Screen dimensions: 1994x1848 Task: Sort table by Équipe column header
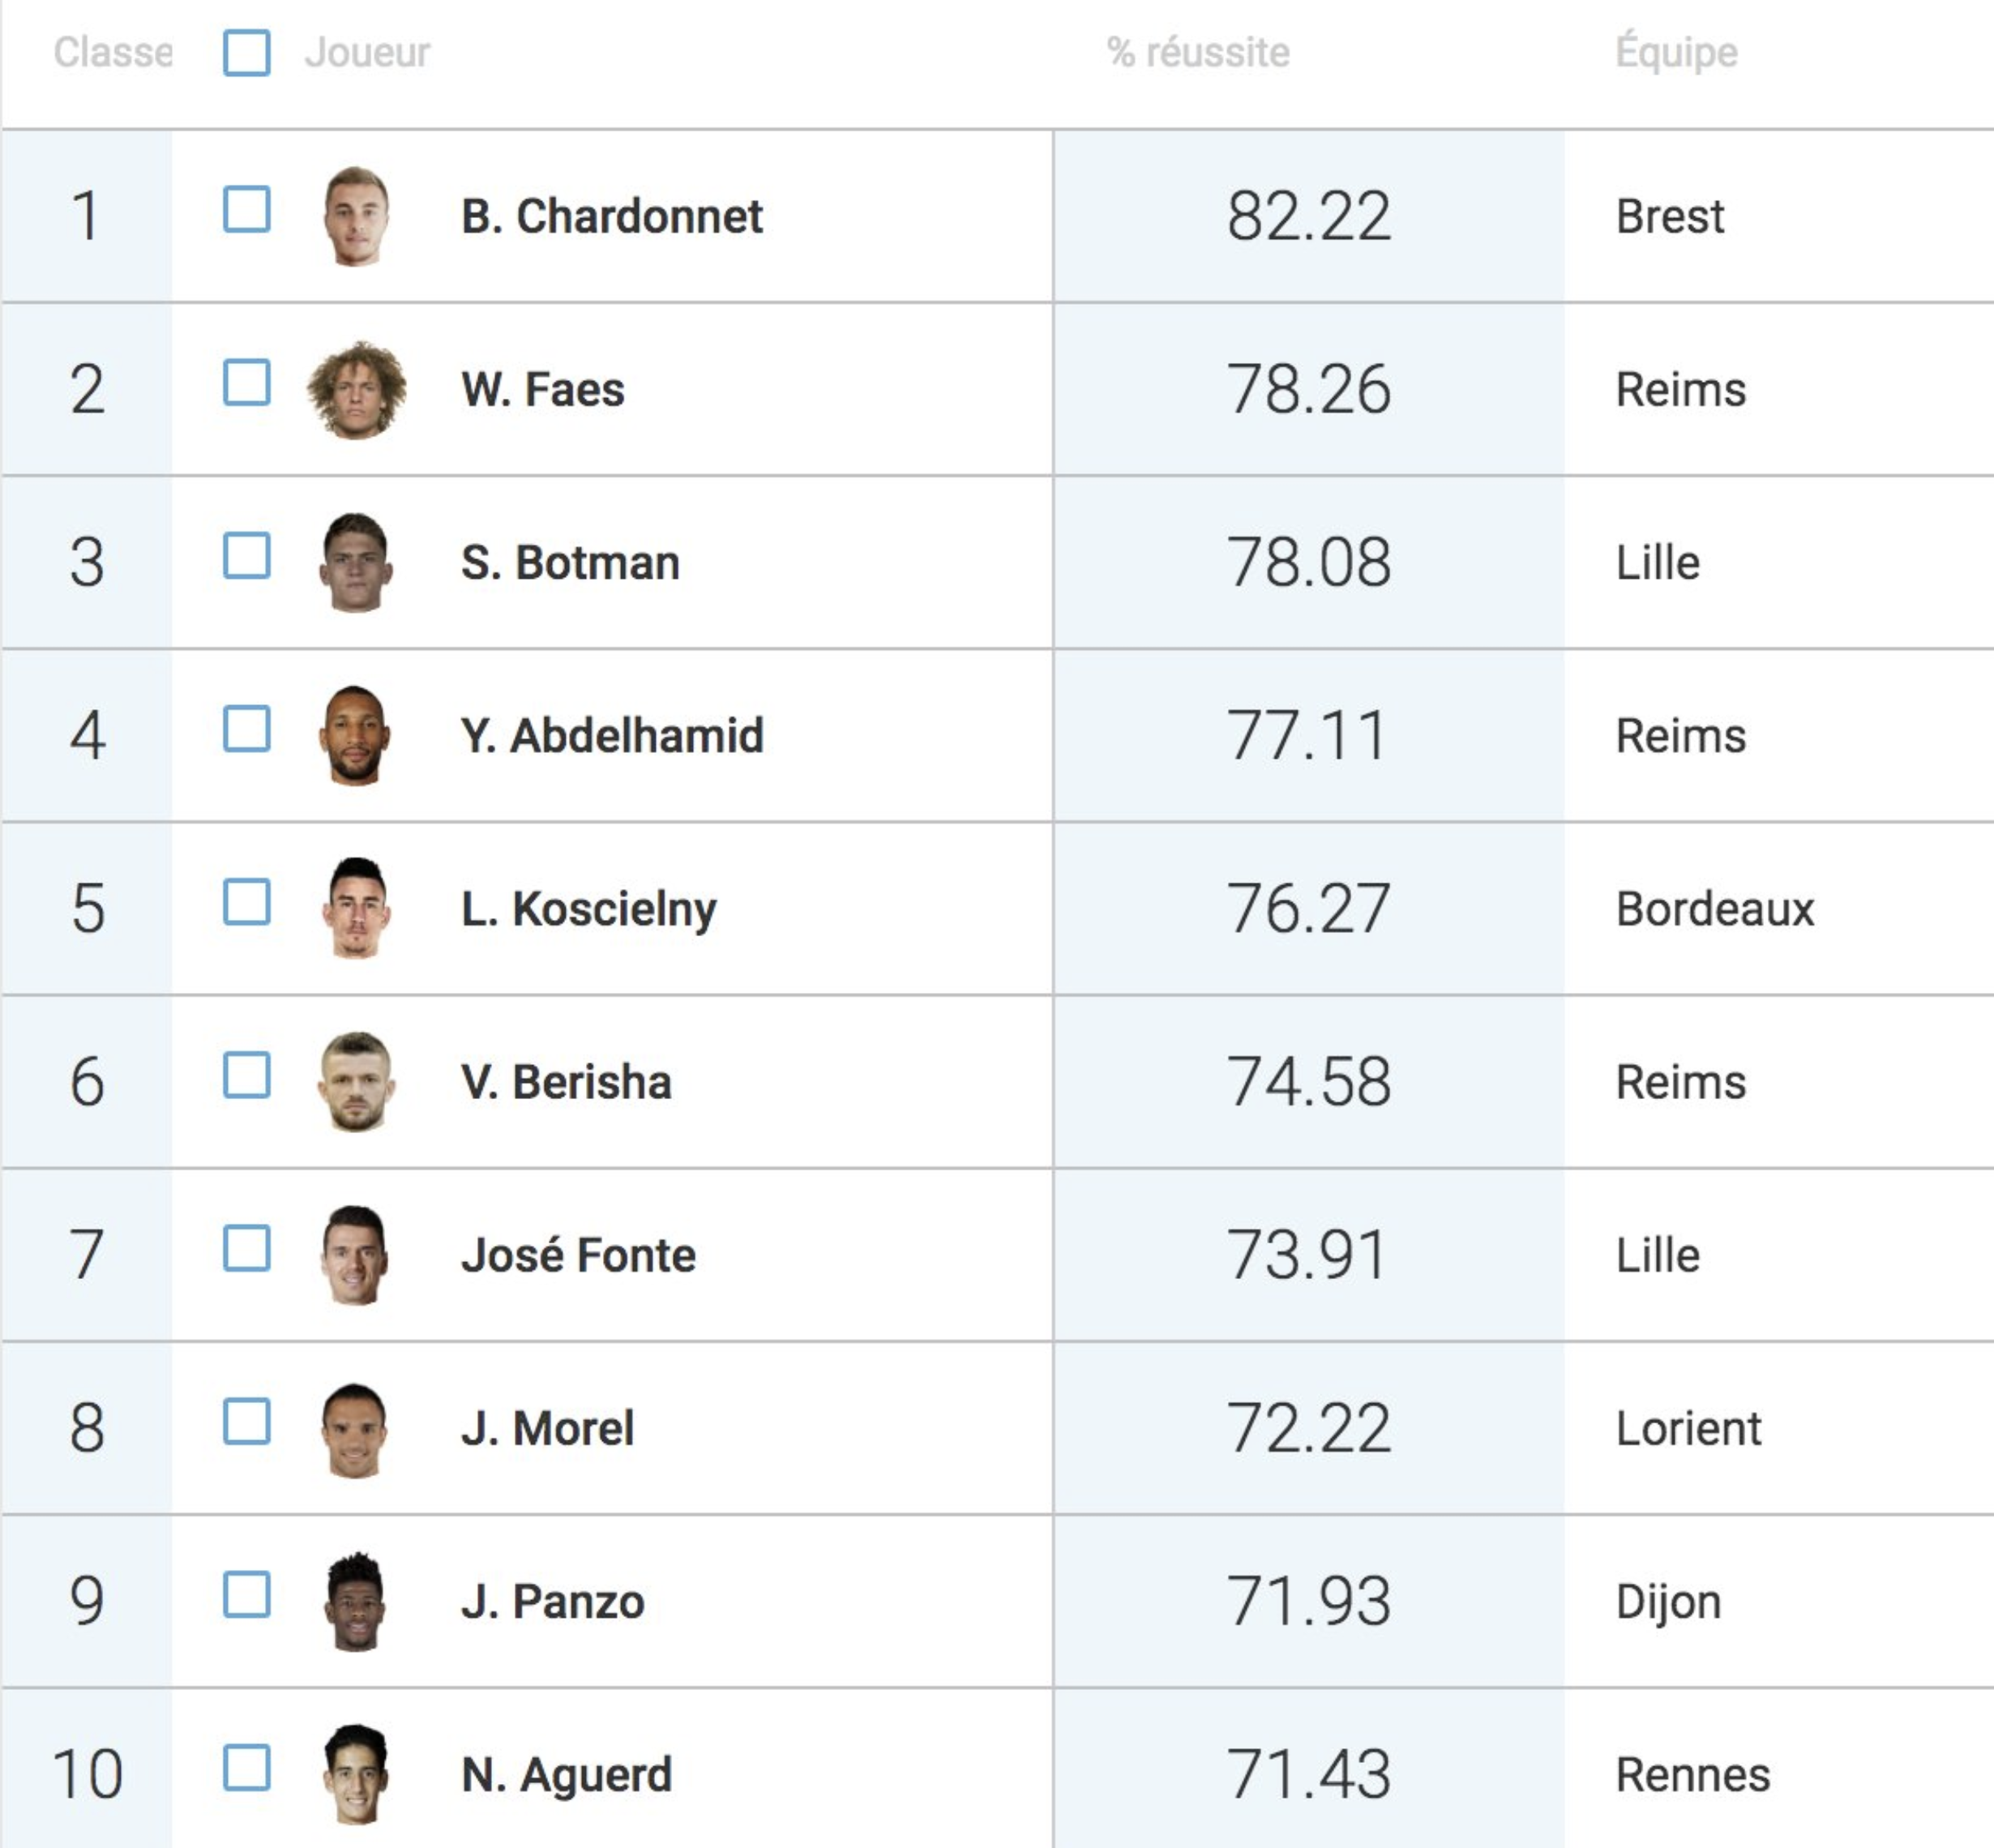tap(1677, 52)
